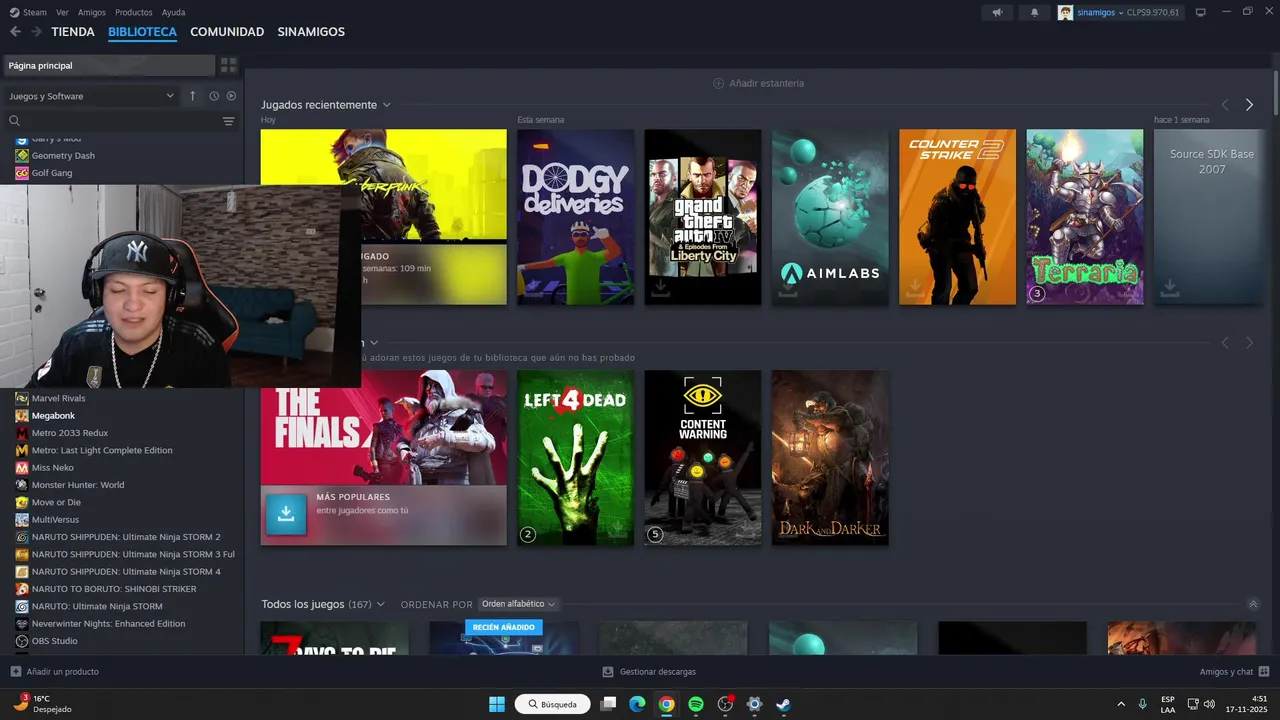Click Añadir un producto at bottom left
Screen dimensions: 1280x720
[55, 672]
